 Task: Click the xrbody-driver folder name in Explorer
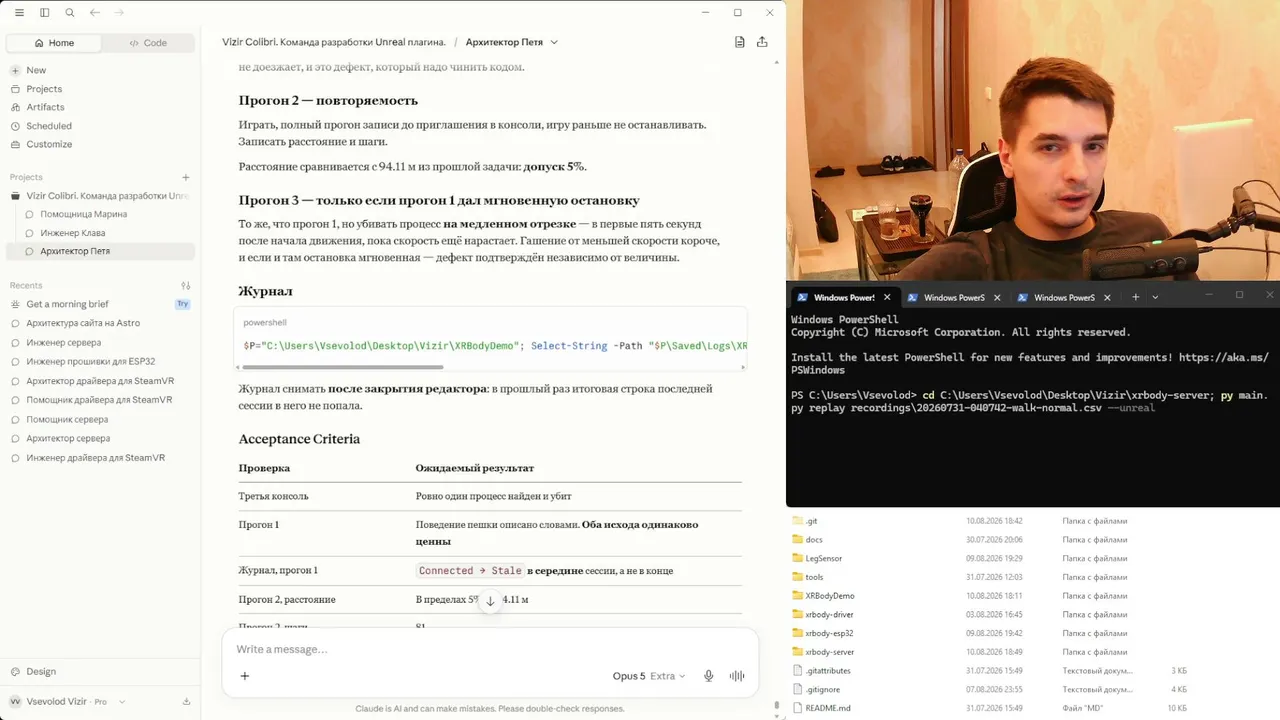[x=829, y=615]
